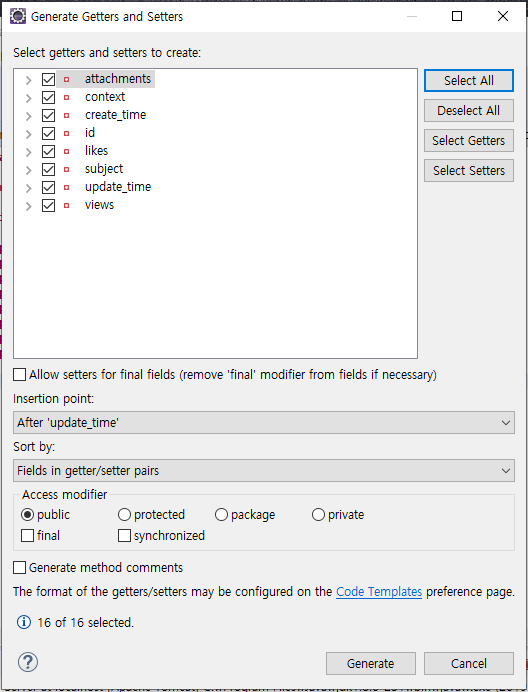Tick the synchronized modifier checkbox
Viewport: 528px width, 692px height.
tap(124, 535)
